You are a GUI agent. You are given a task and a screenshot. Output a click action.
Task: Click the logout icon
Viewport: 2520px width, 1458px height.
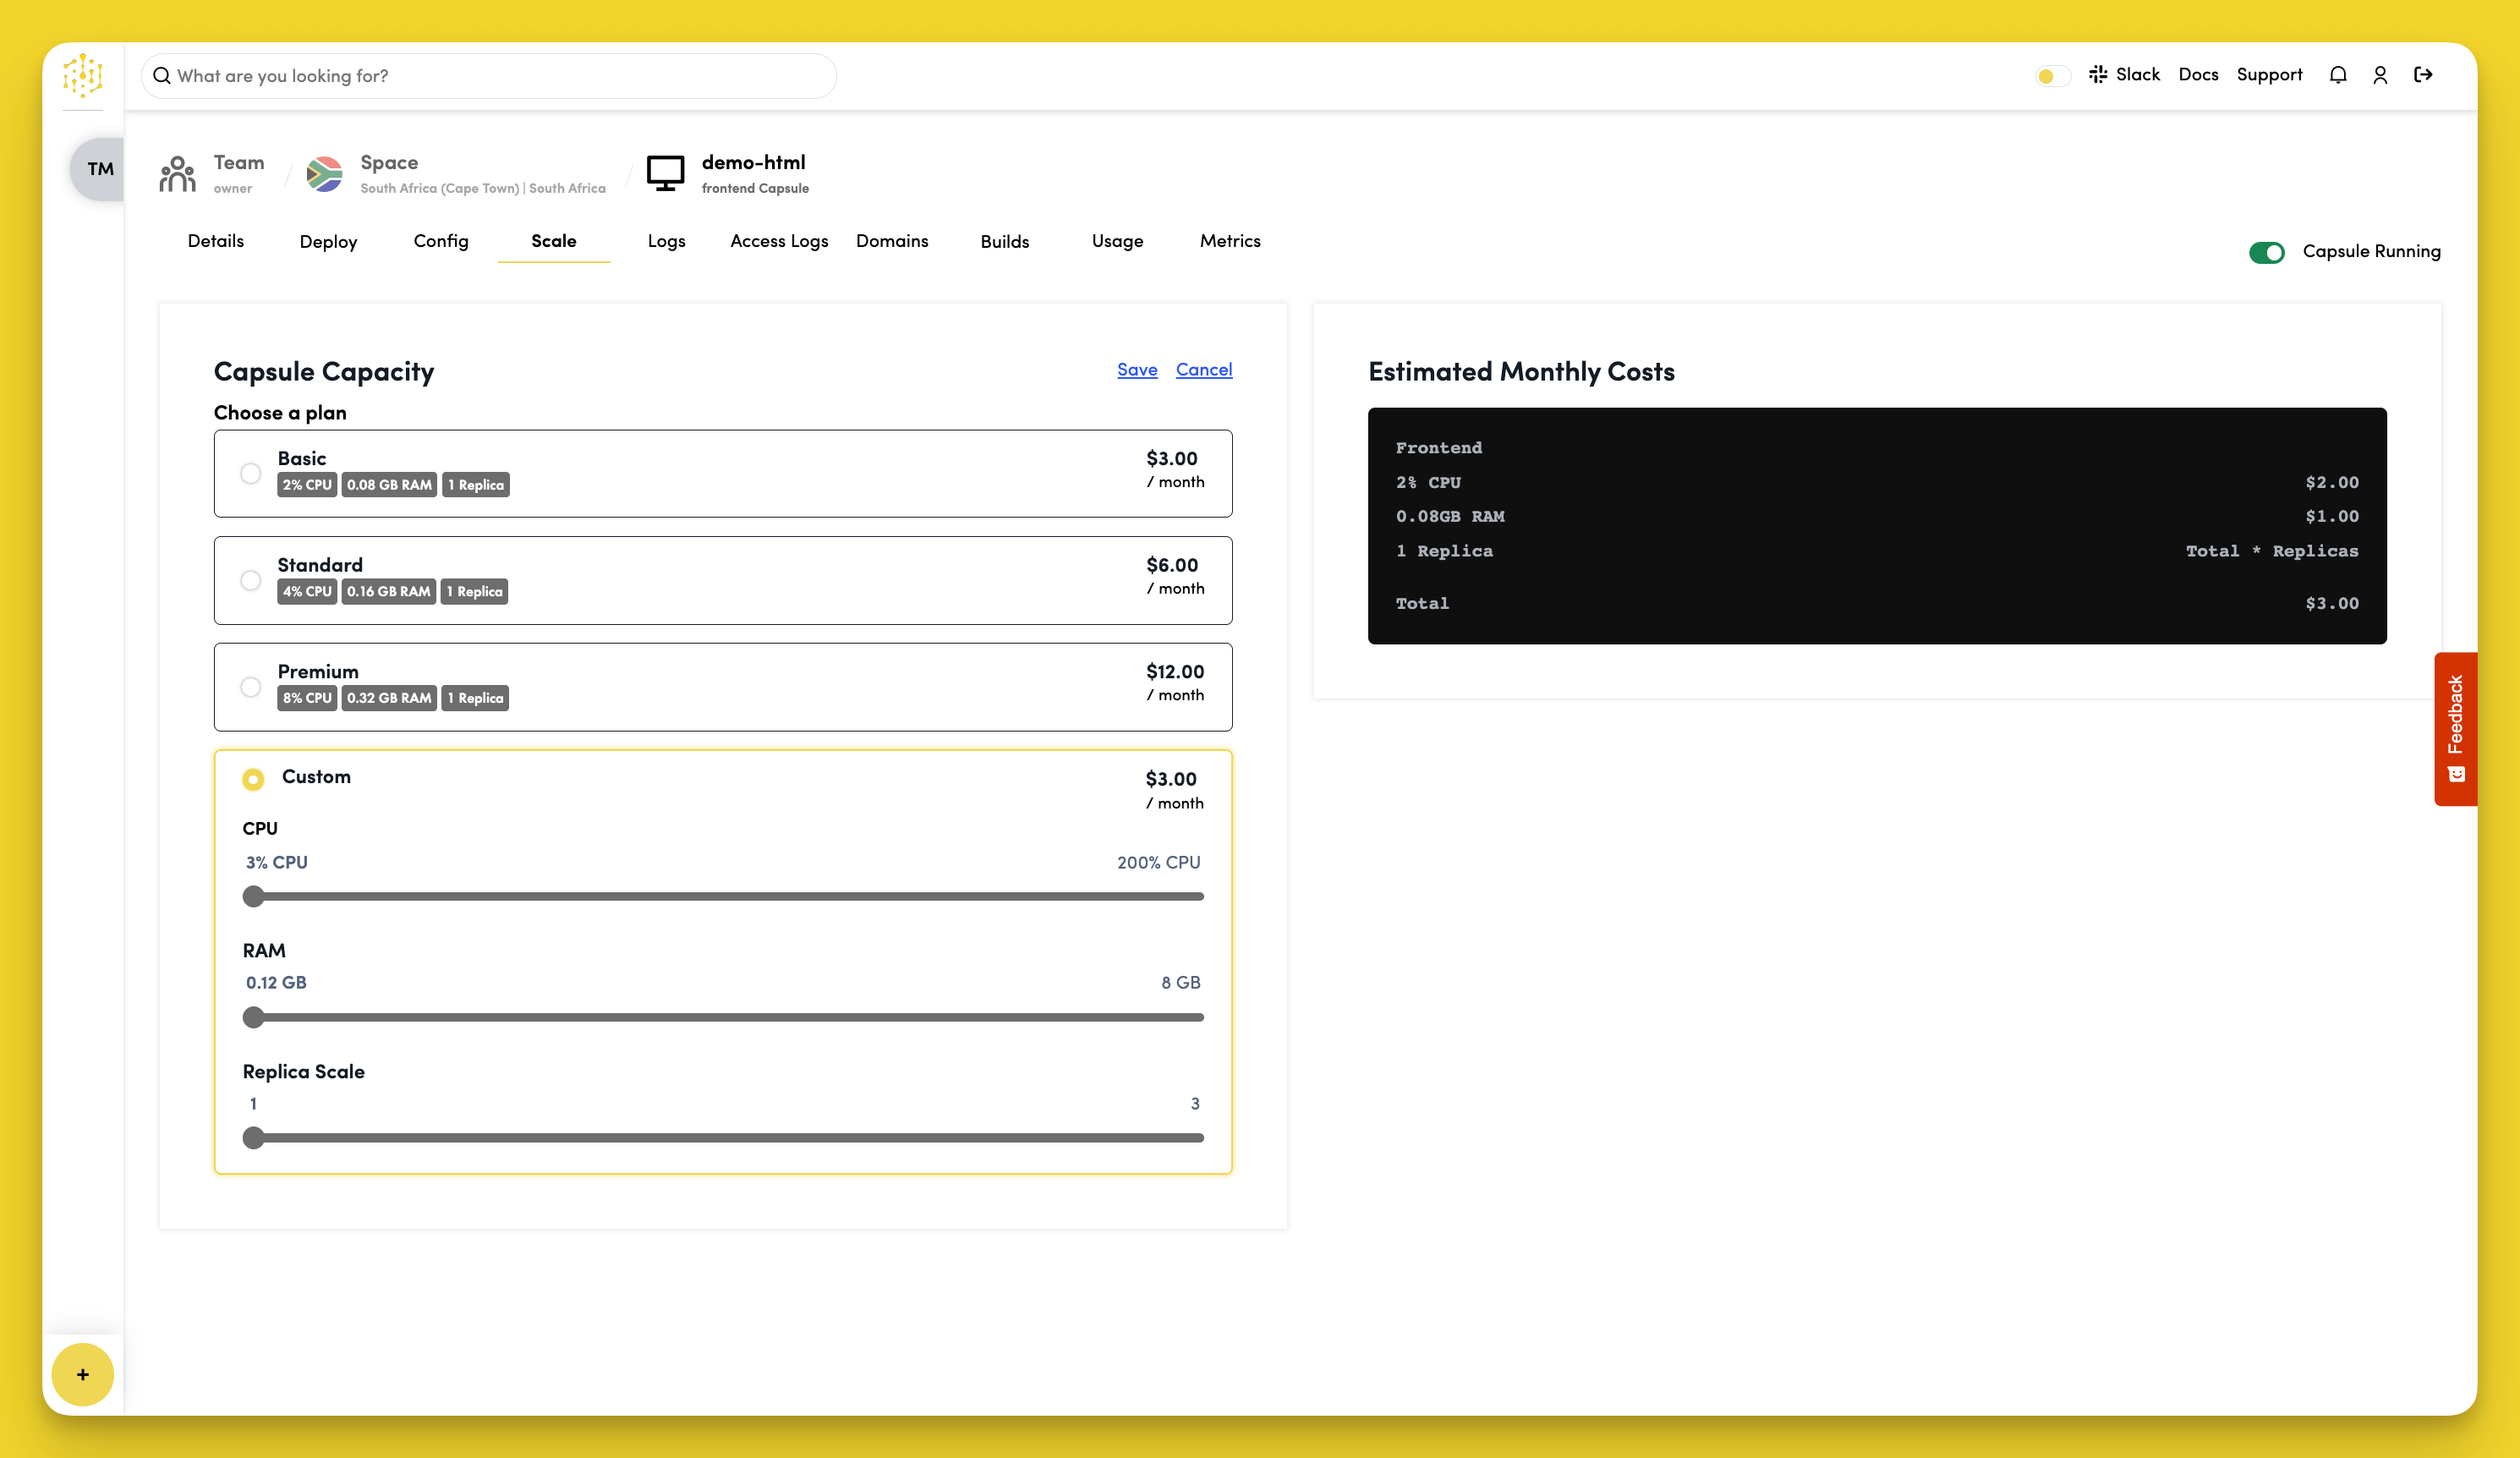tap(2423, 75)
